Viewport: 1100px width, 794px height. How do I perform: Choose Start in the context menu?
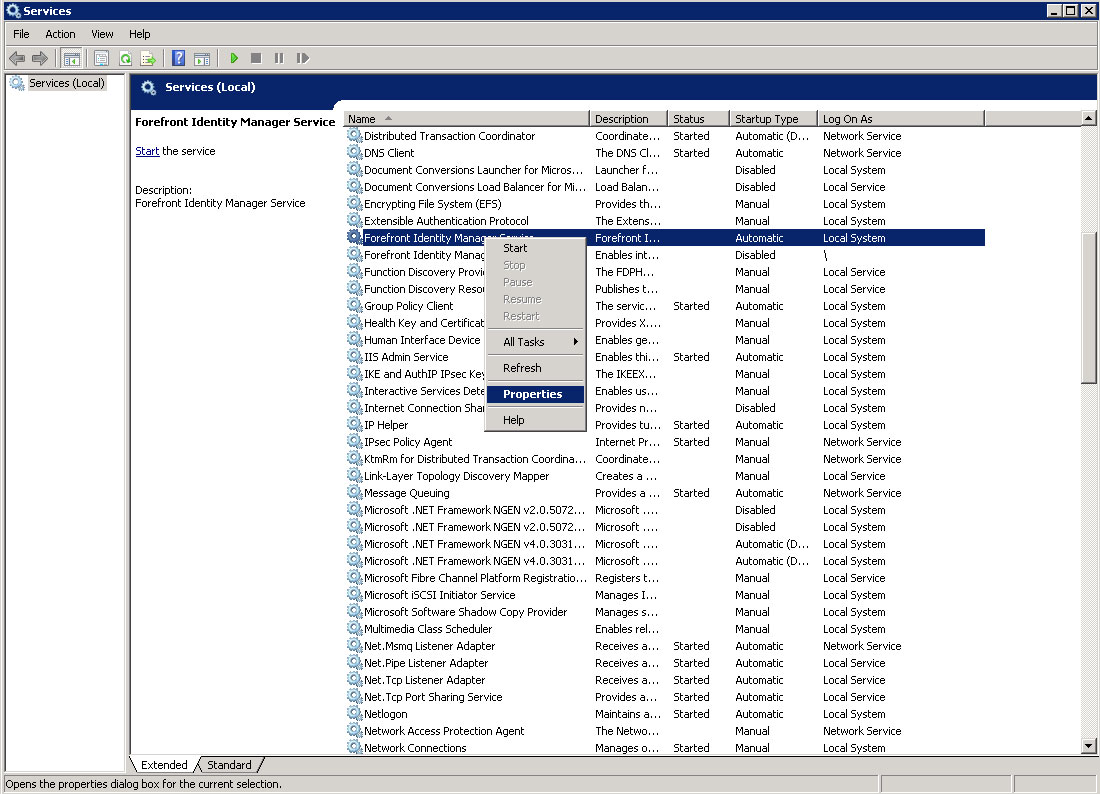535,248
